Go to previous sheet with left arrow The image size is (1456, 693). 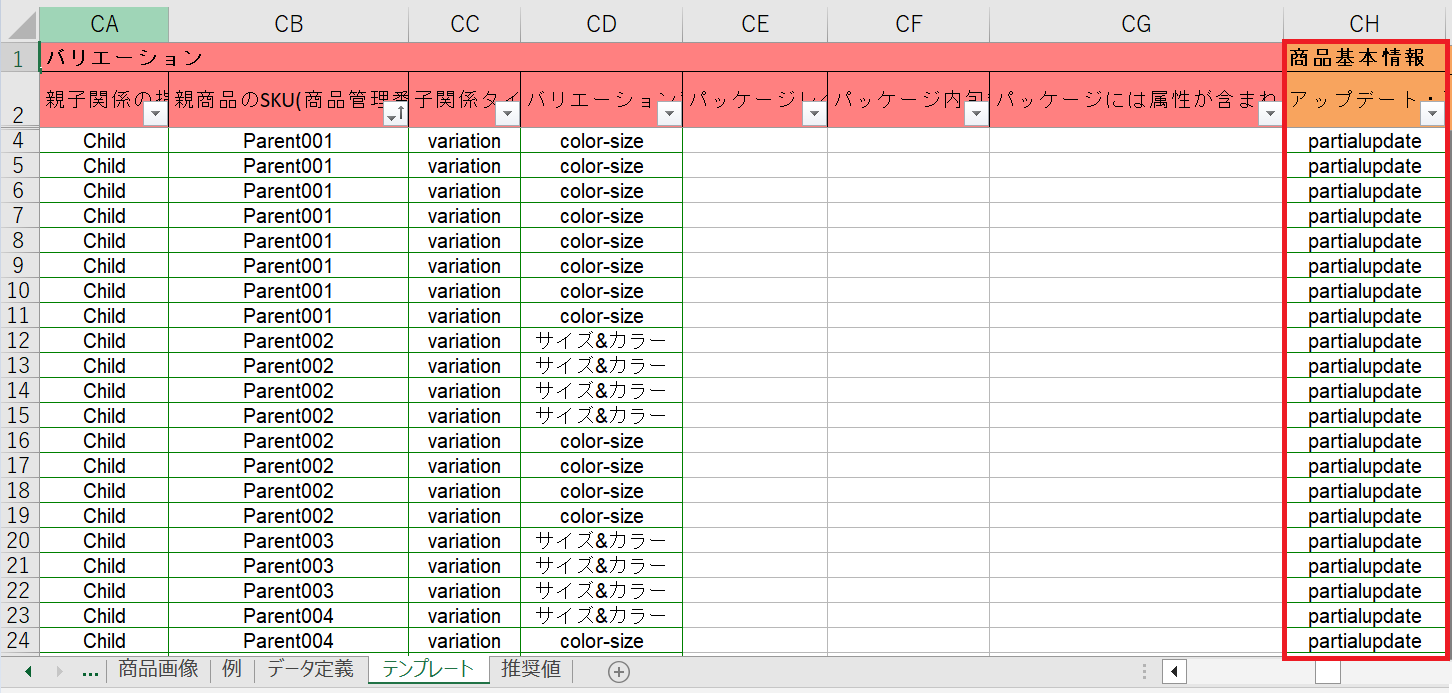coord(28,672)
